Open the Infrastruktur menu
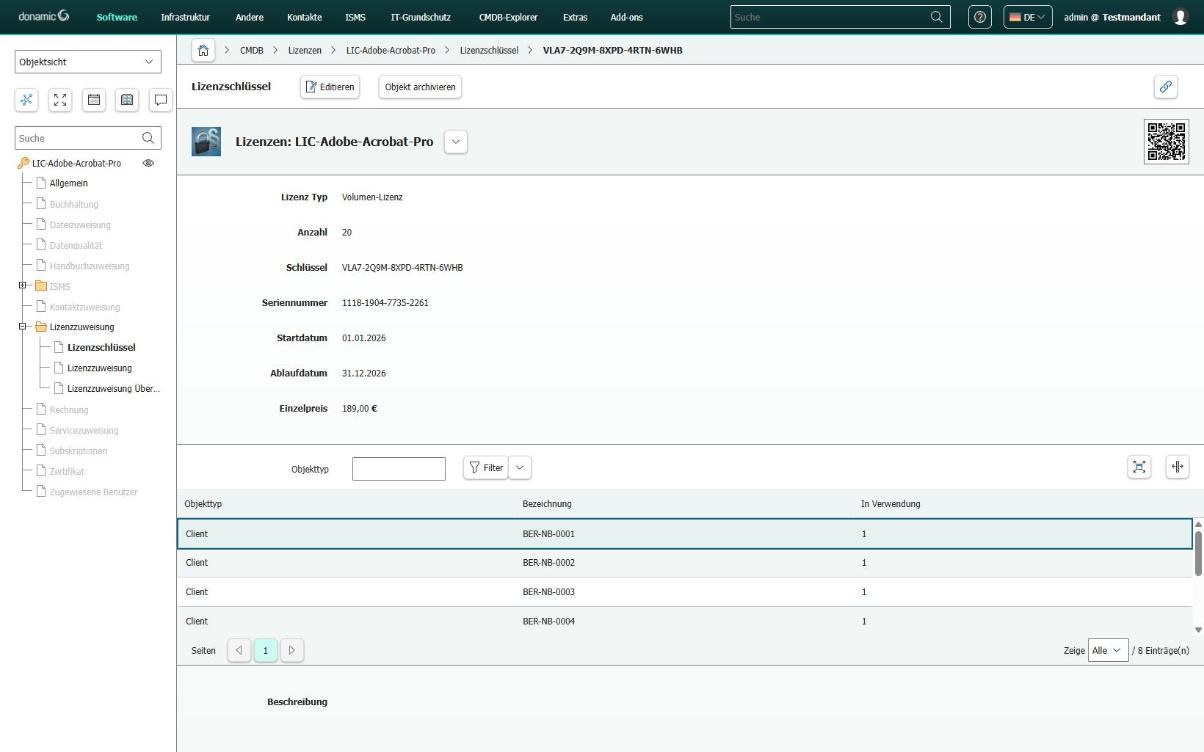The image size is (1204, 752). (185, 17)
